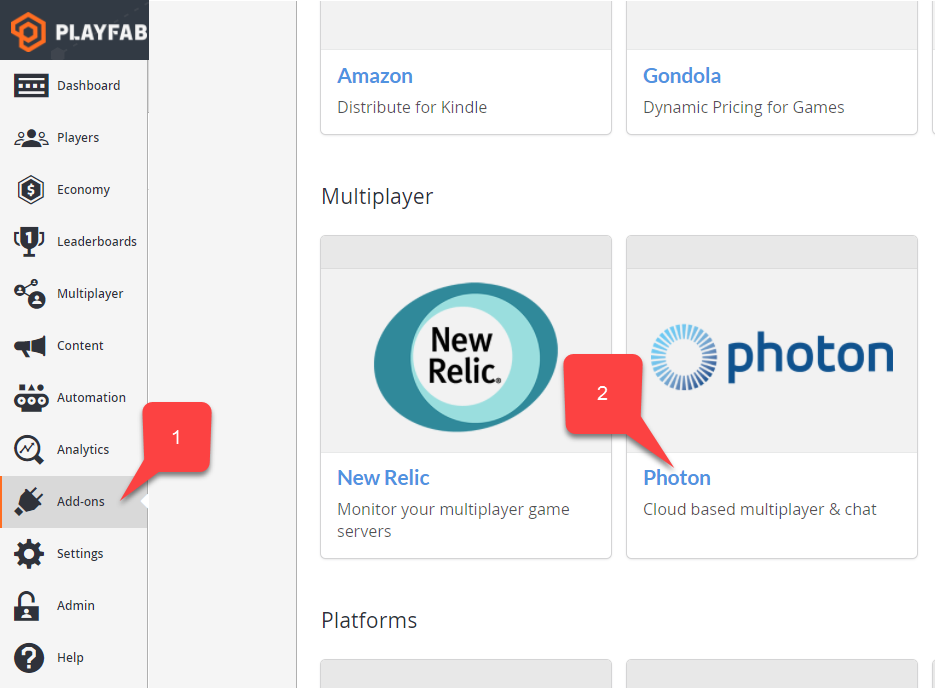Open the Settings gear icon

coord(29,554)
